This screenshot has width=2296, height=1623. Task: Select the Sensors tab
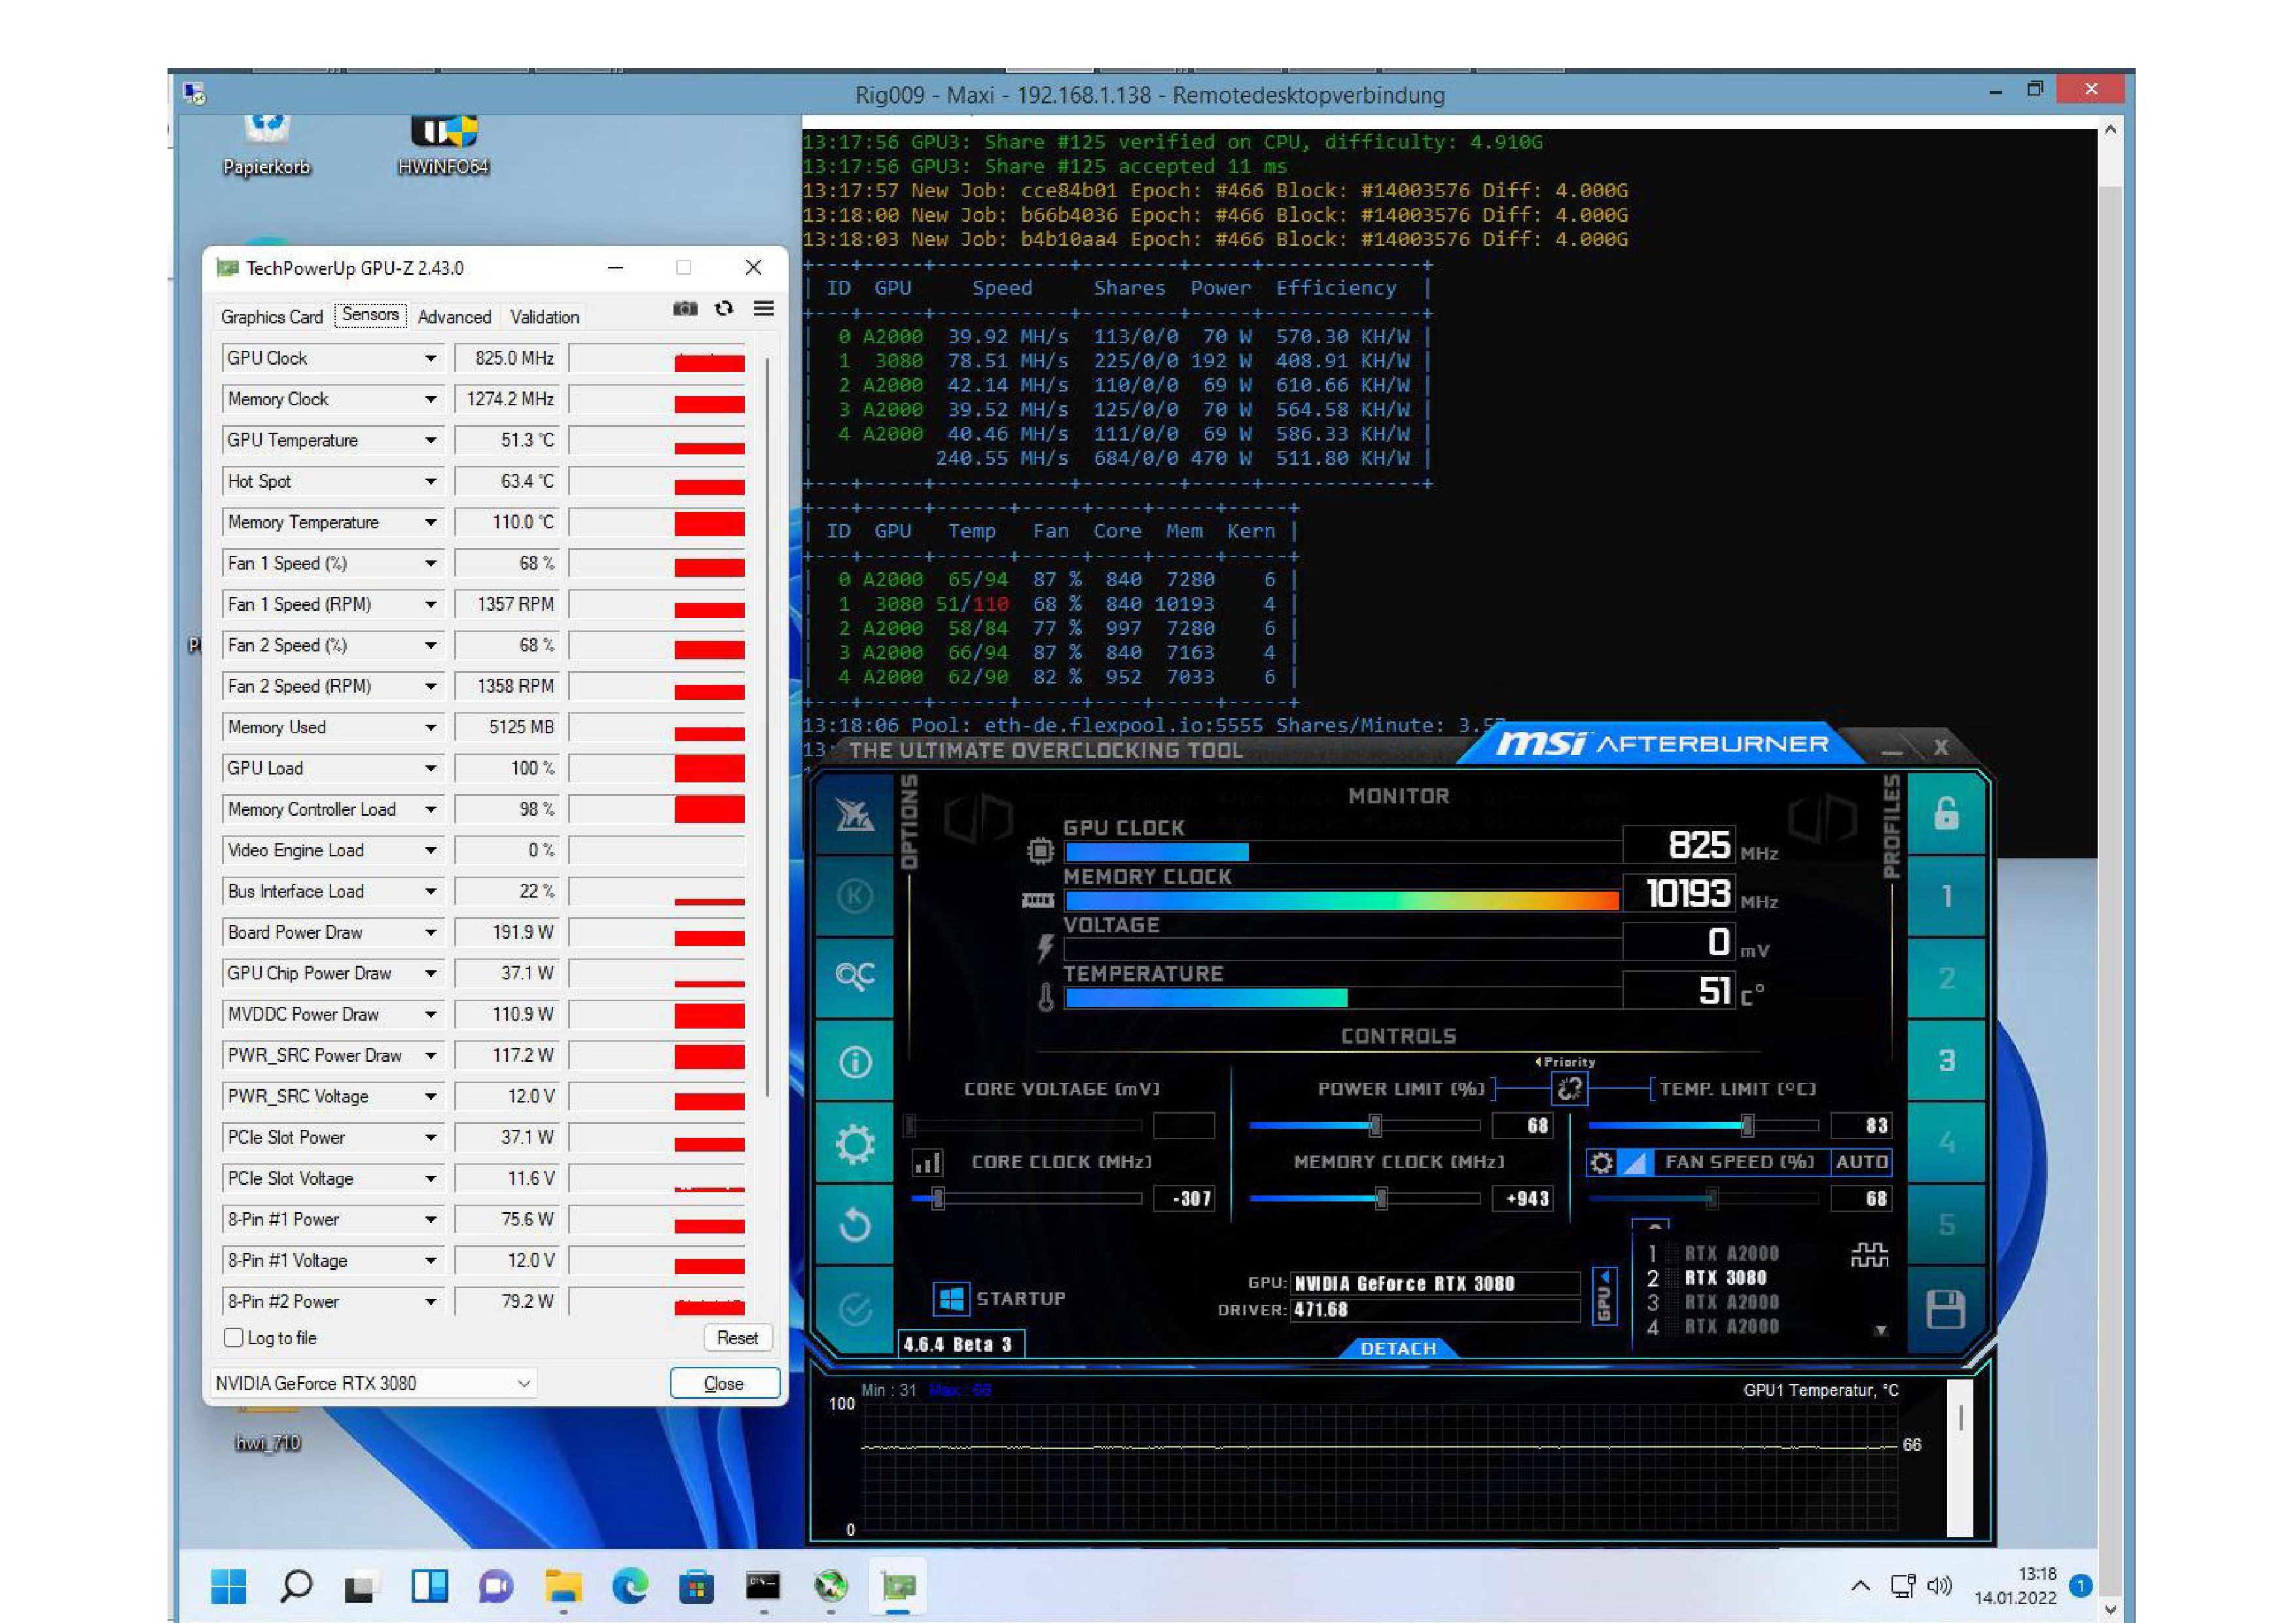370,315
